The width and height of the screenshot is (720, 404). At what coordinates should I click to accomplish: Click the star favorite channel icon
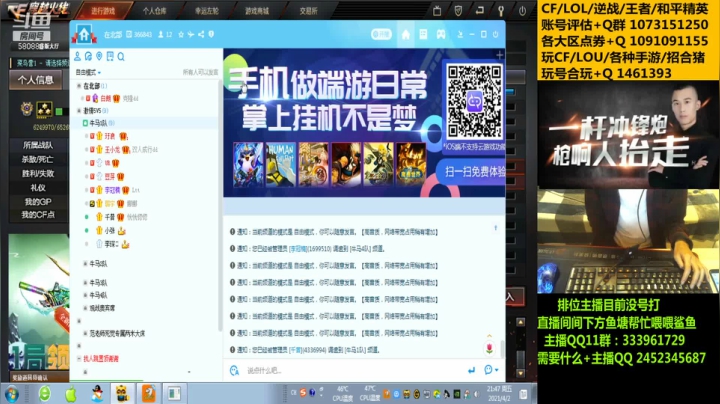tap(181, 34)
